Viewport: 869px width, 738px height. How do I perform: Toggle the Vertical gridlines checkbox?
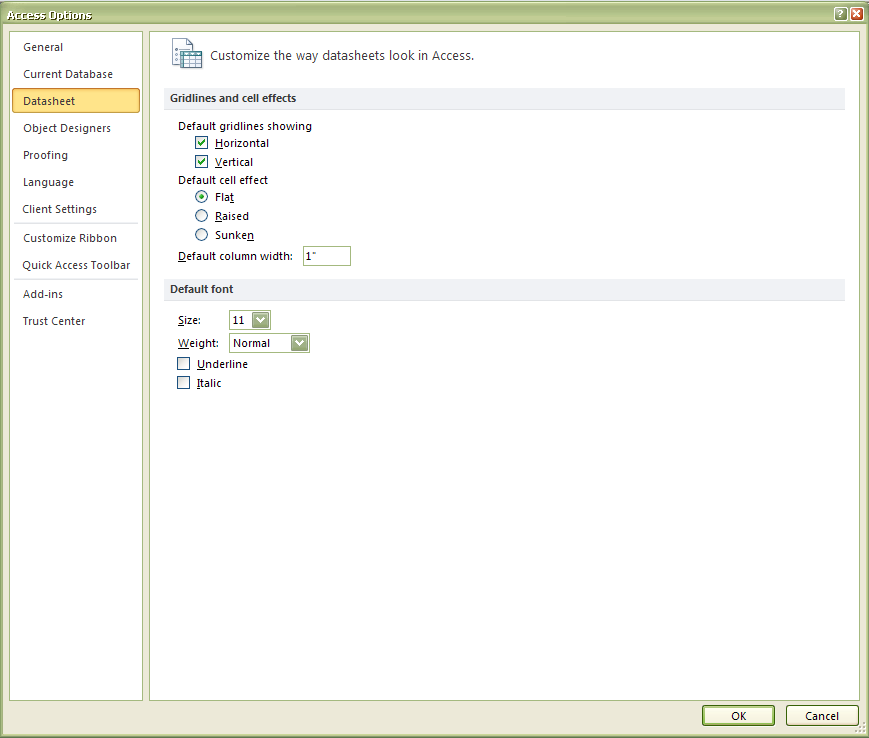tap(201, 162)
